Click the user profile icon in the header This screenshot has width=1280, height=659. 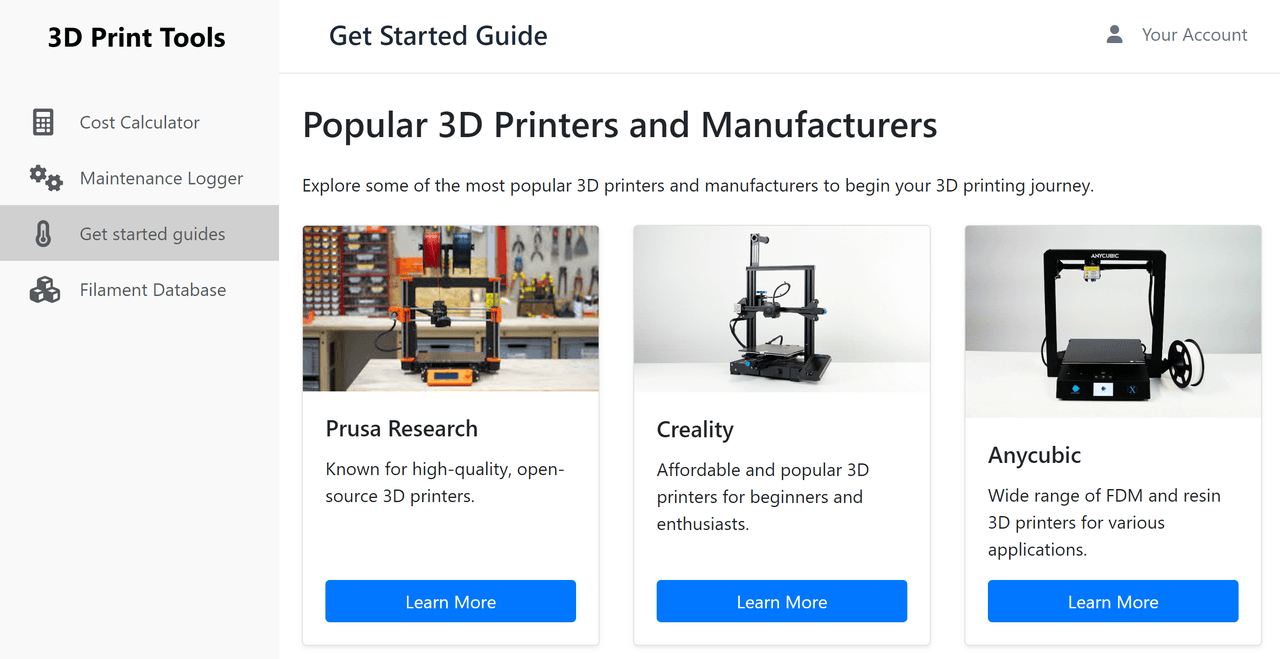point(1114,34)
